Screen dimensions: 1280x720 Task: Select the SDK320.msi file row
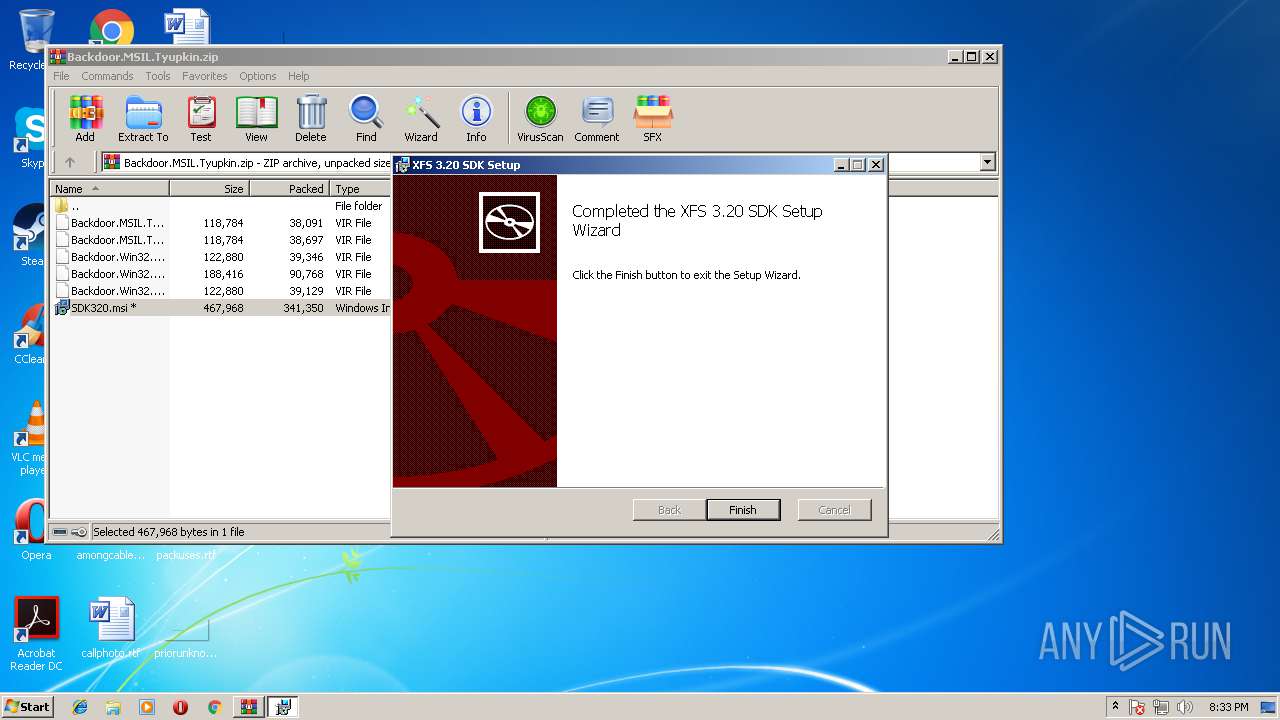pos(222,308)
